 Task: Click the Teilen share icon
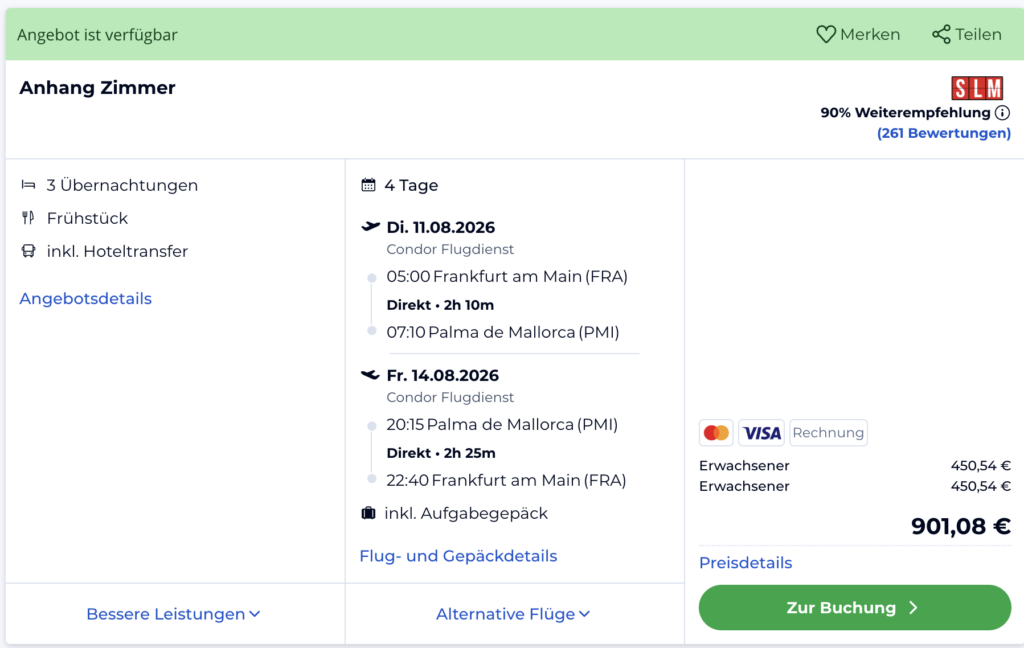(941, 35)
